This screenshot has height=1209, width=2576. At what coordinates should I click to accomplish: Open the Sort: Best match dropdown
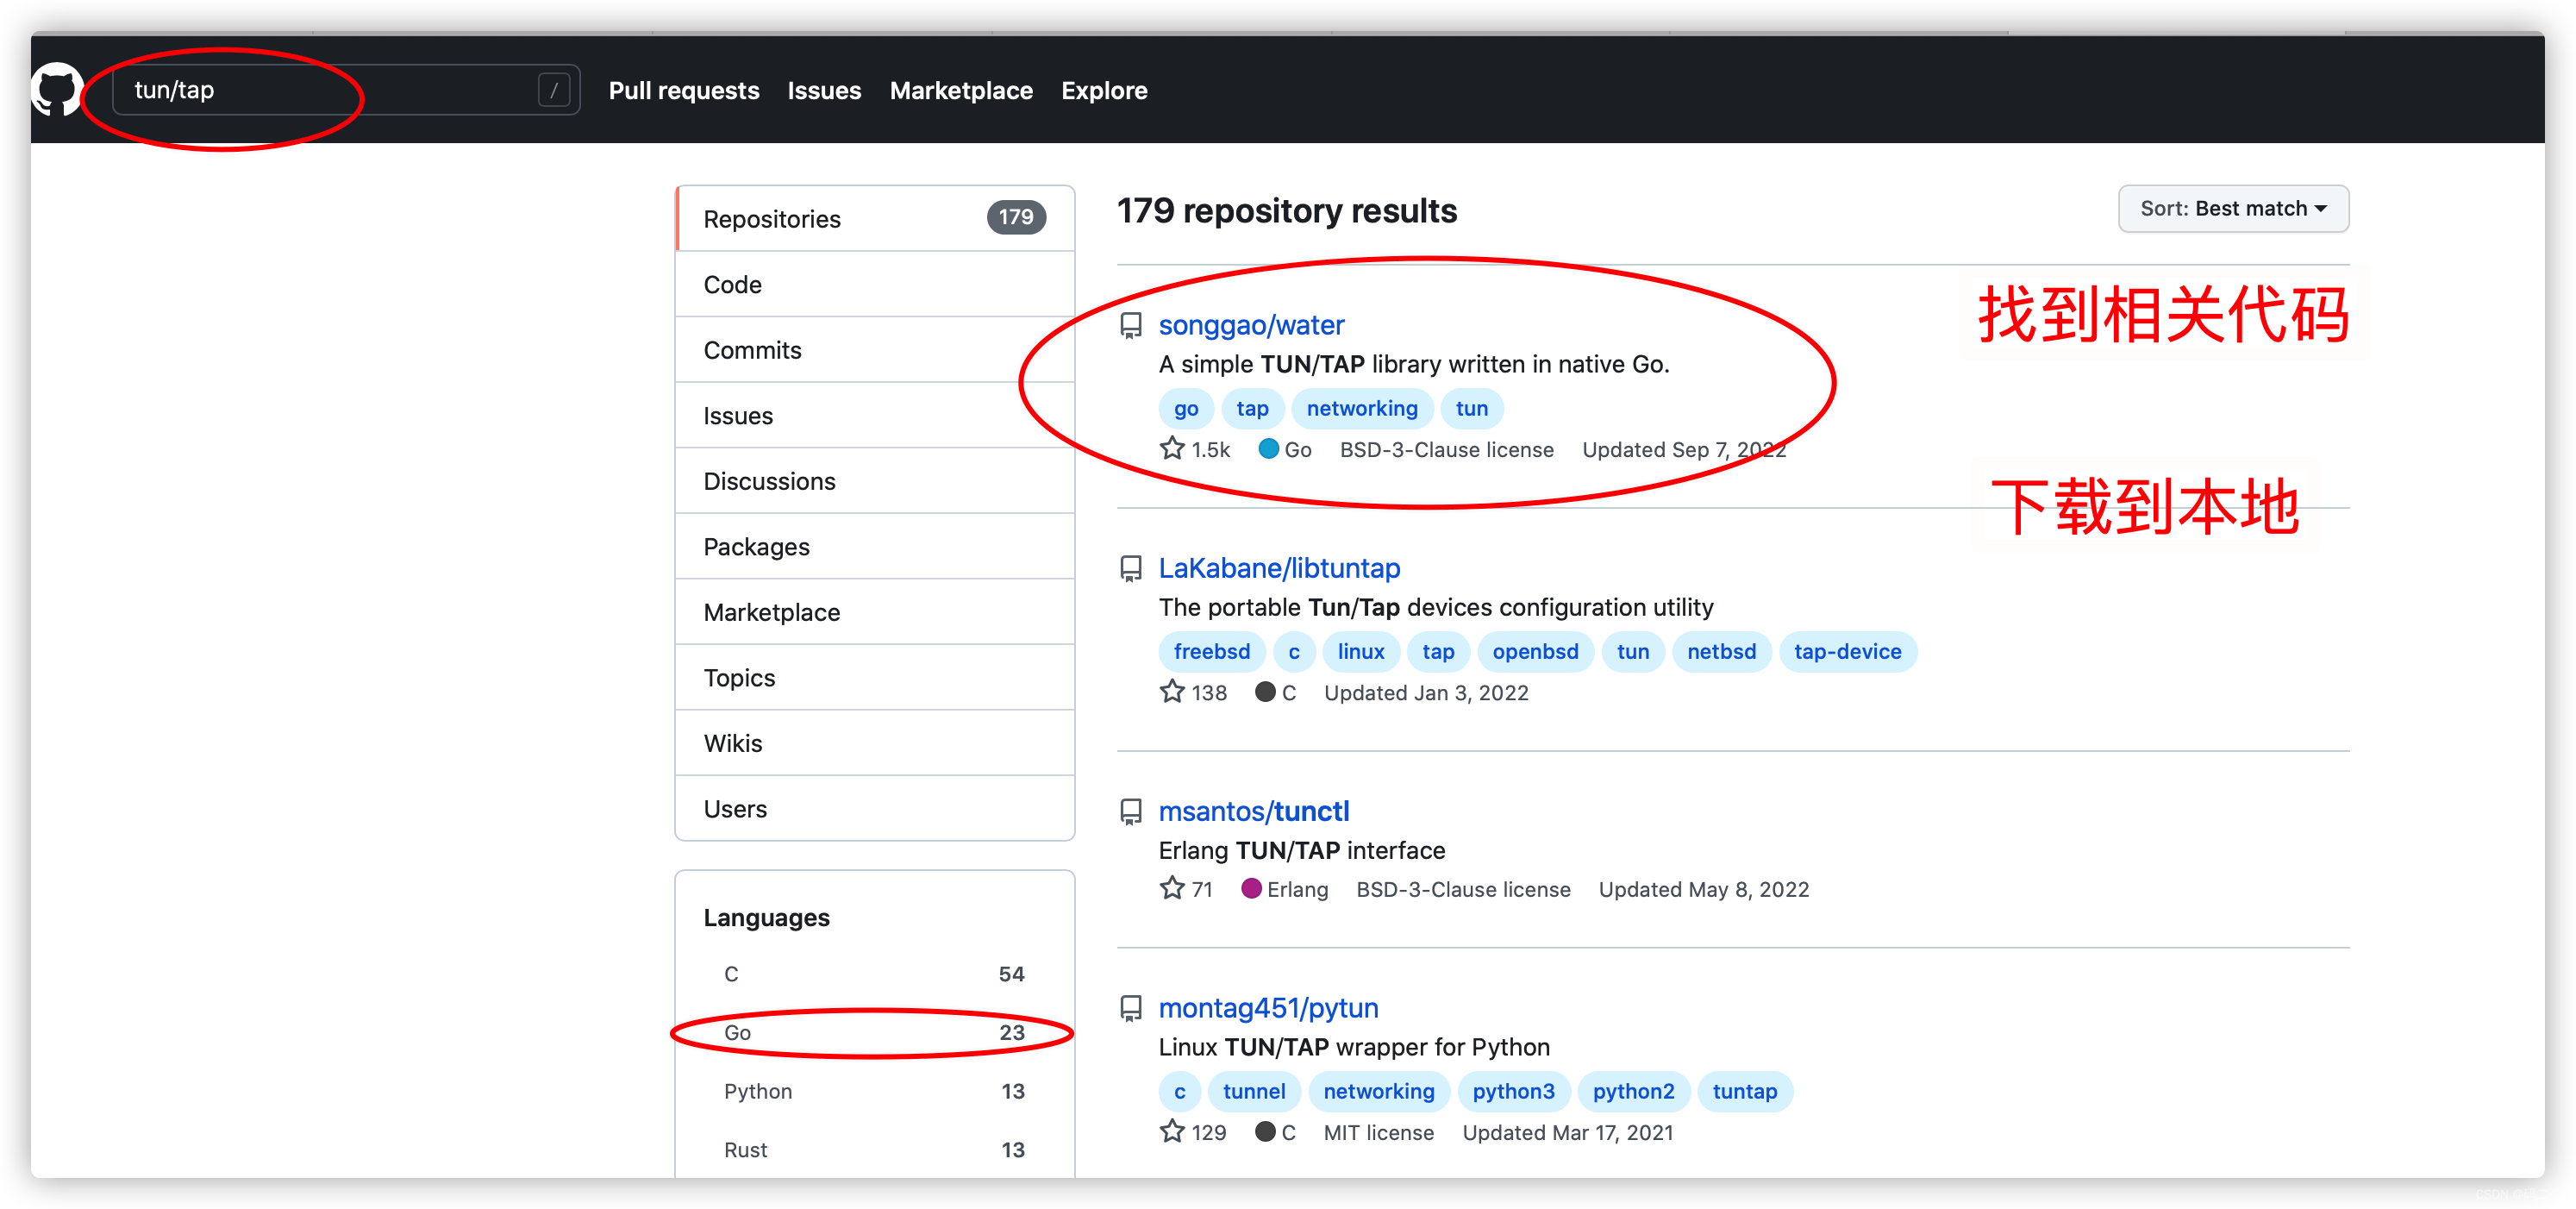coord(2233,209)
